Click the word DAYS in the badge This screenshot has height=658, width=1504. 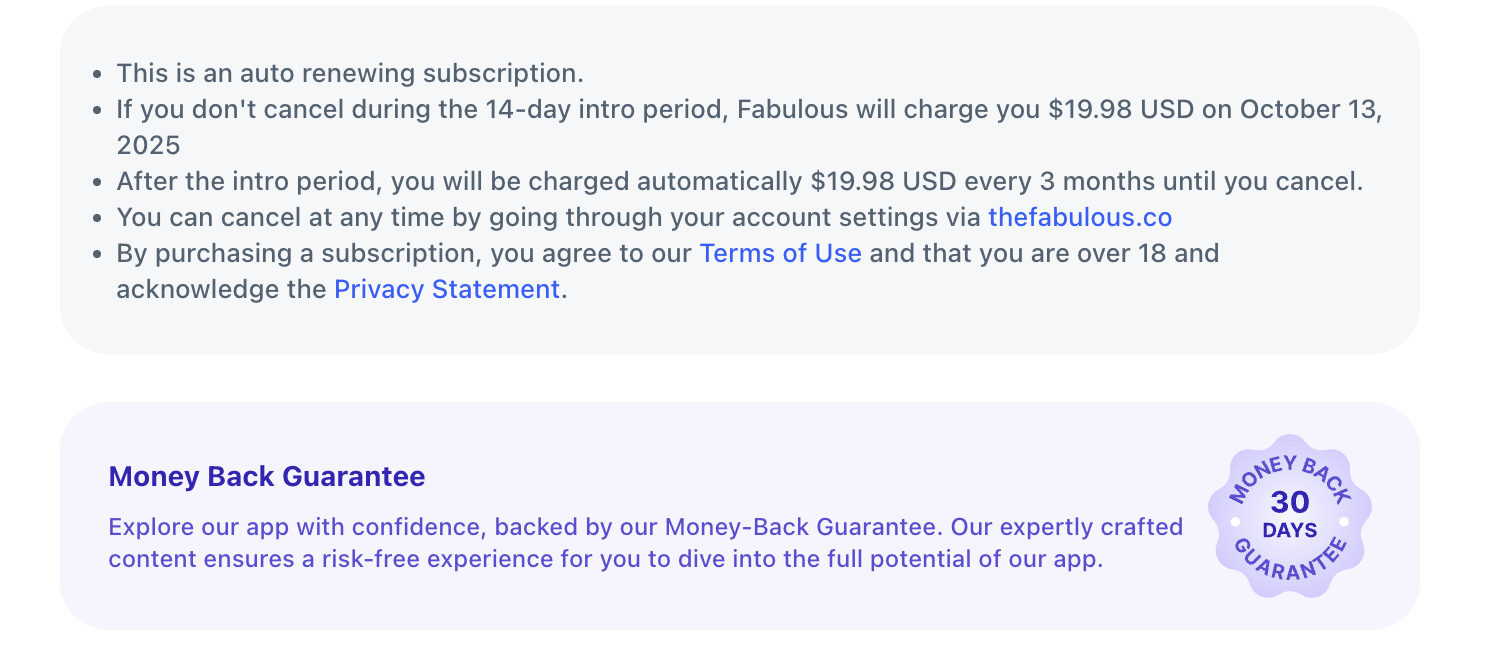coord(1289,530)
